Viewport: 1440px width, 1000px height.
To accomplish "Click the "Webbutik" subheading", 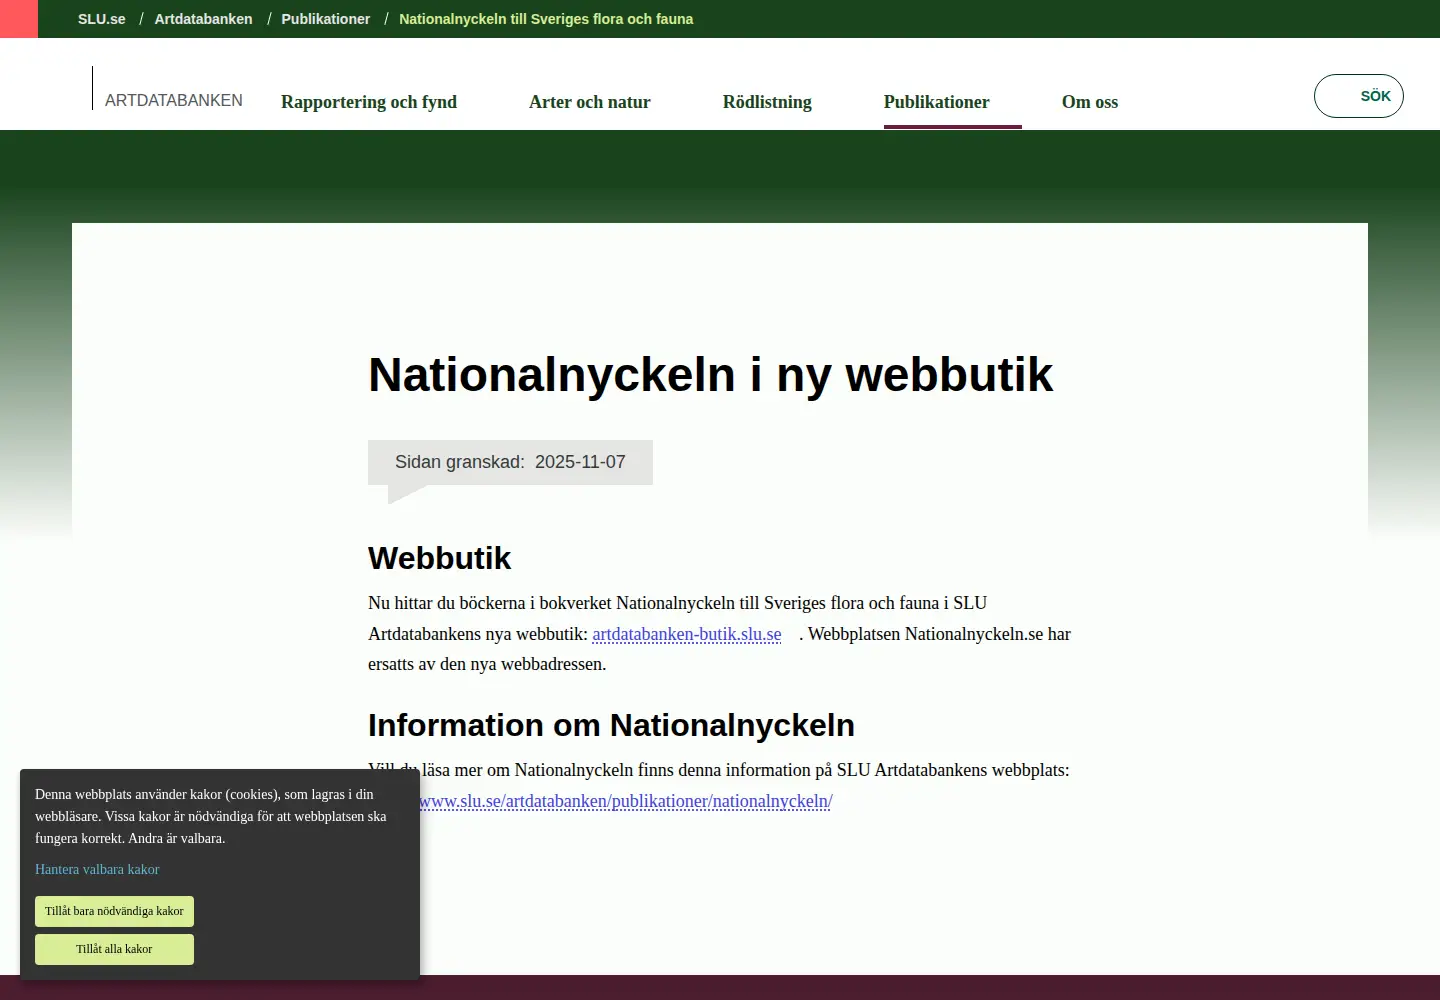I will [439, 558].
